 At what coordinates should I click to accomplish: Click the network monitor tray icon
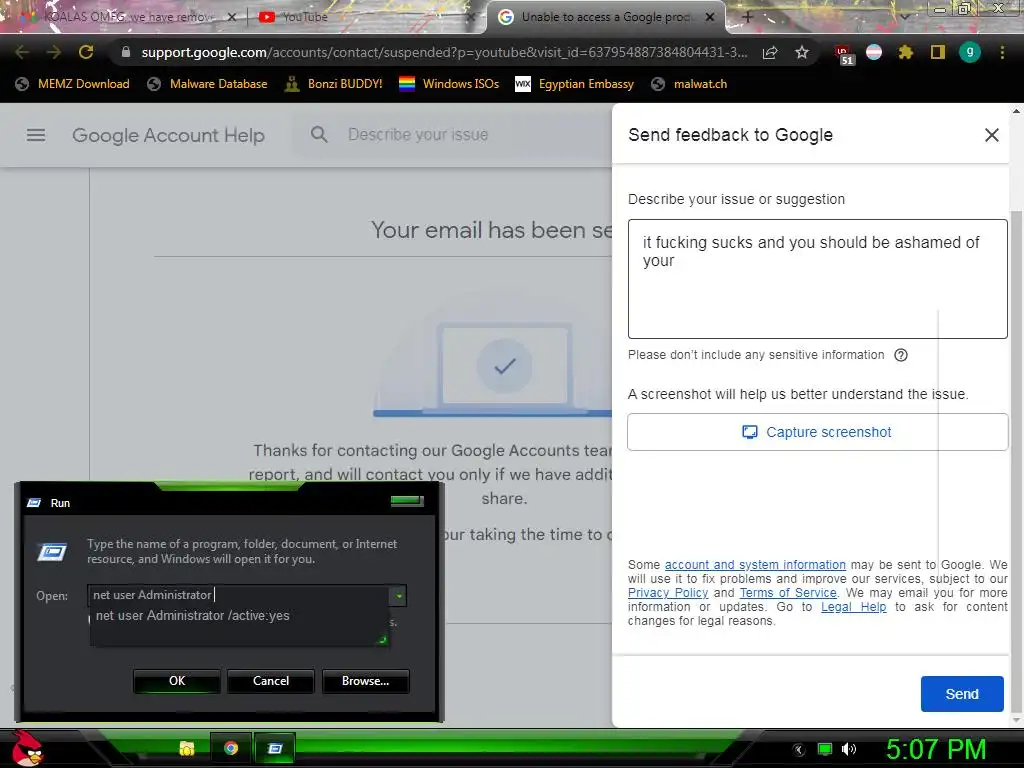point(825,749)
